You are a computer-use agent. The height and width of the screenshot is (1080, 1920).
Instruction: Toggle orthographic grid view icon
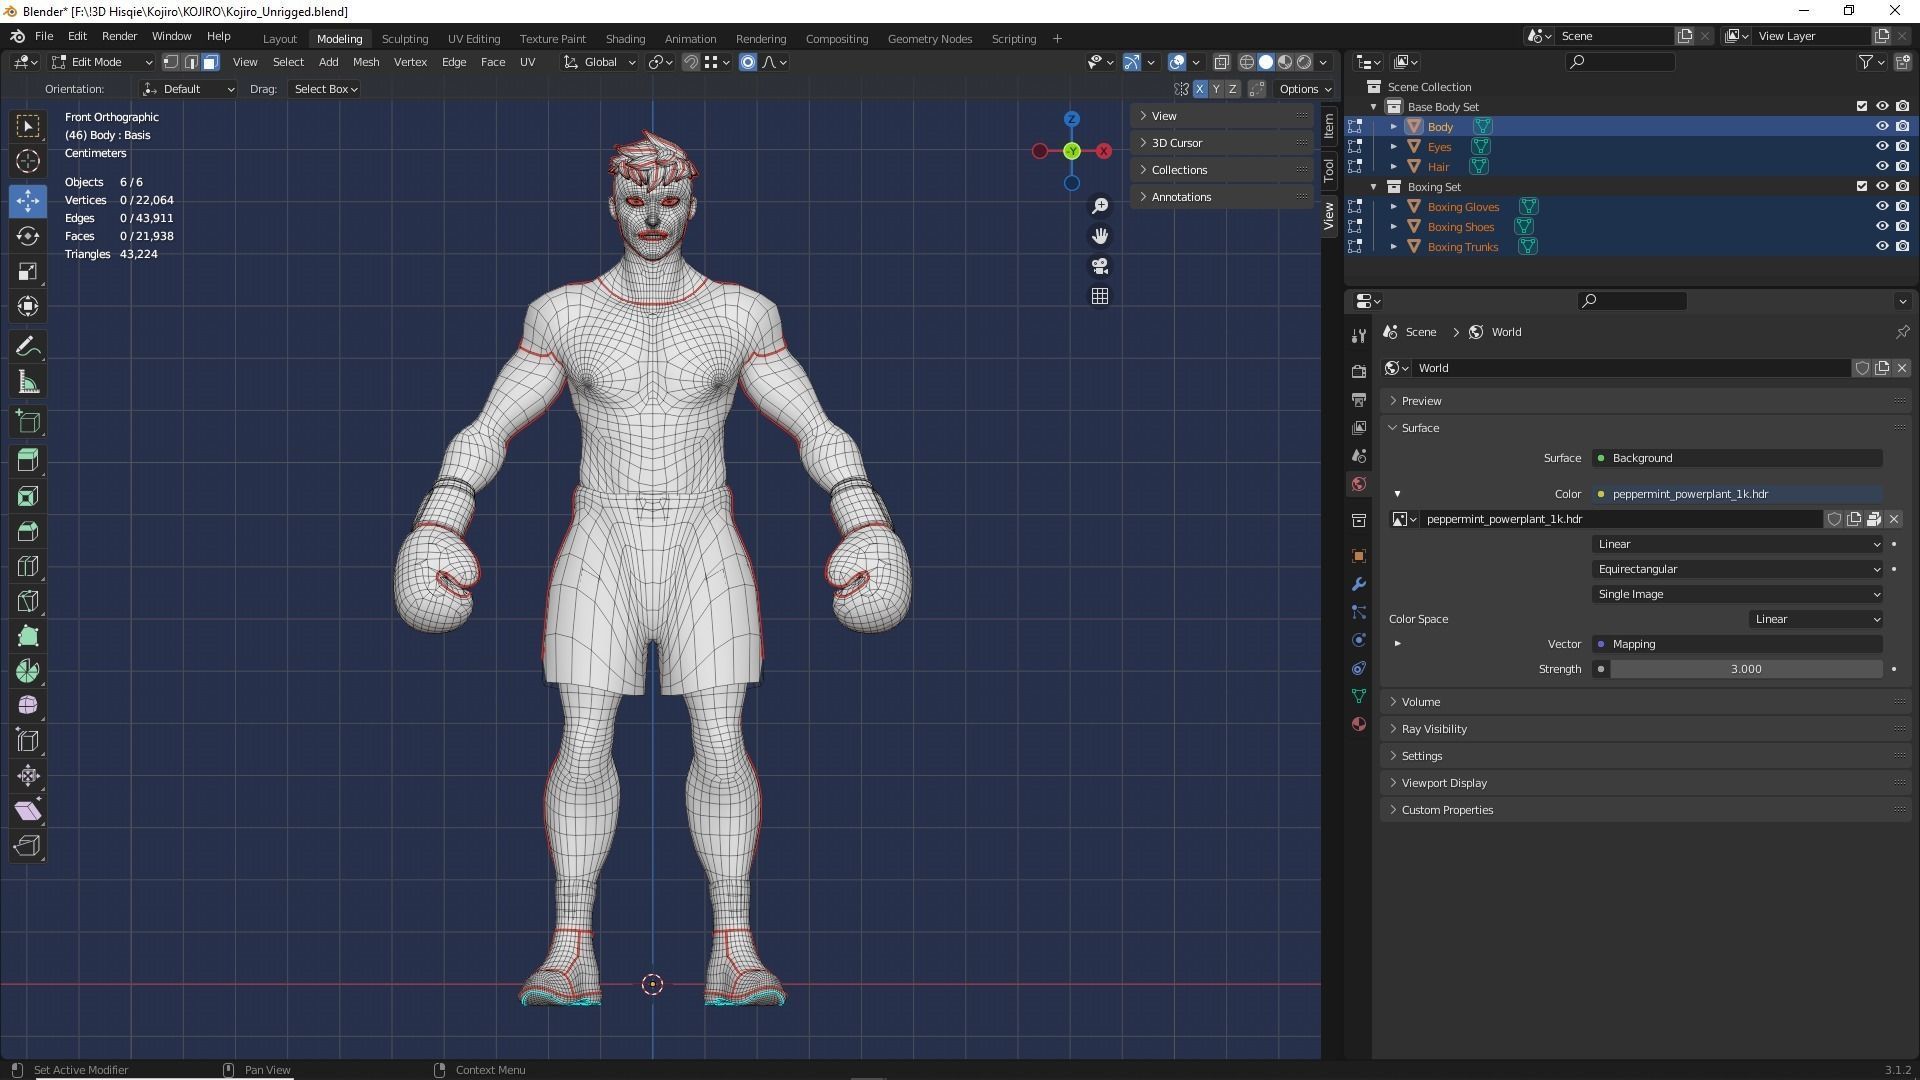[x=1100, y=296]
